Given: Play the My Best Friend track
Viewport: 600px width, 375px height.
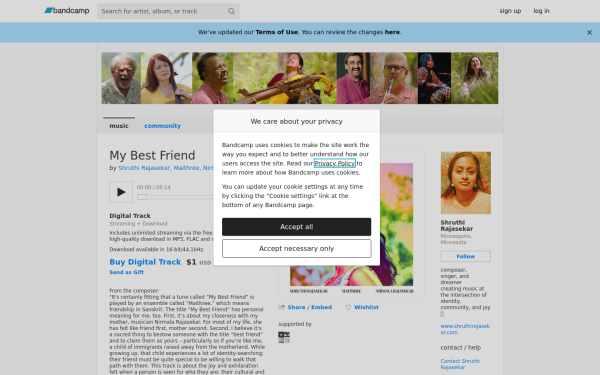Looking at the screenshot, I should coord(121,192).
